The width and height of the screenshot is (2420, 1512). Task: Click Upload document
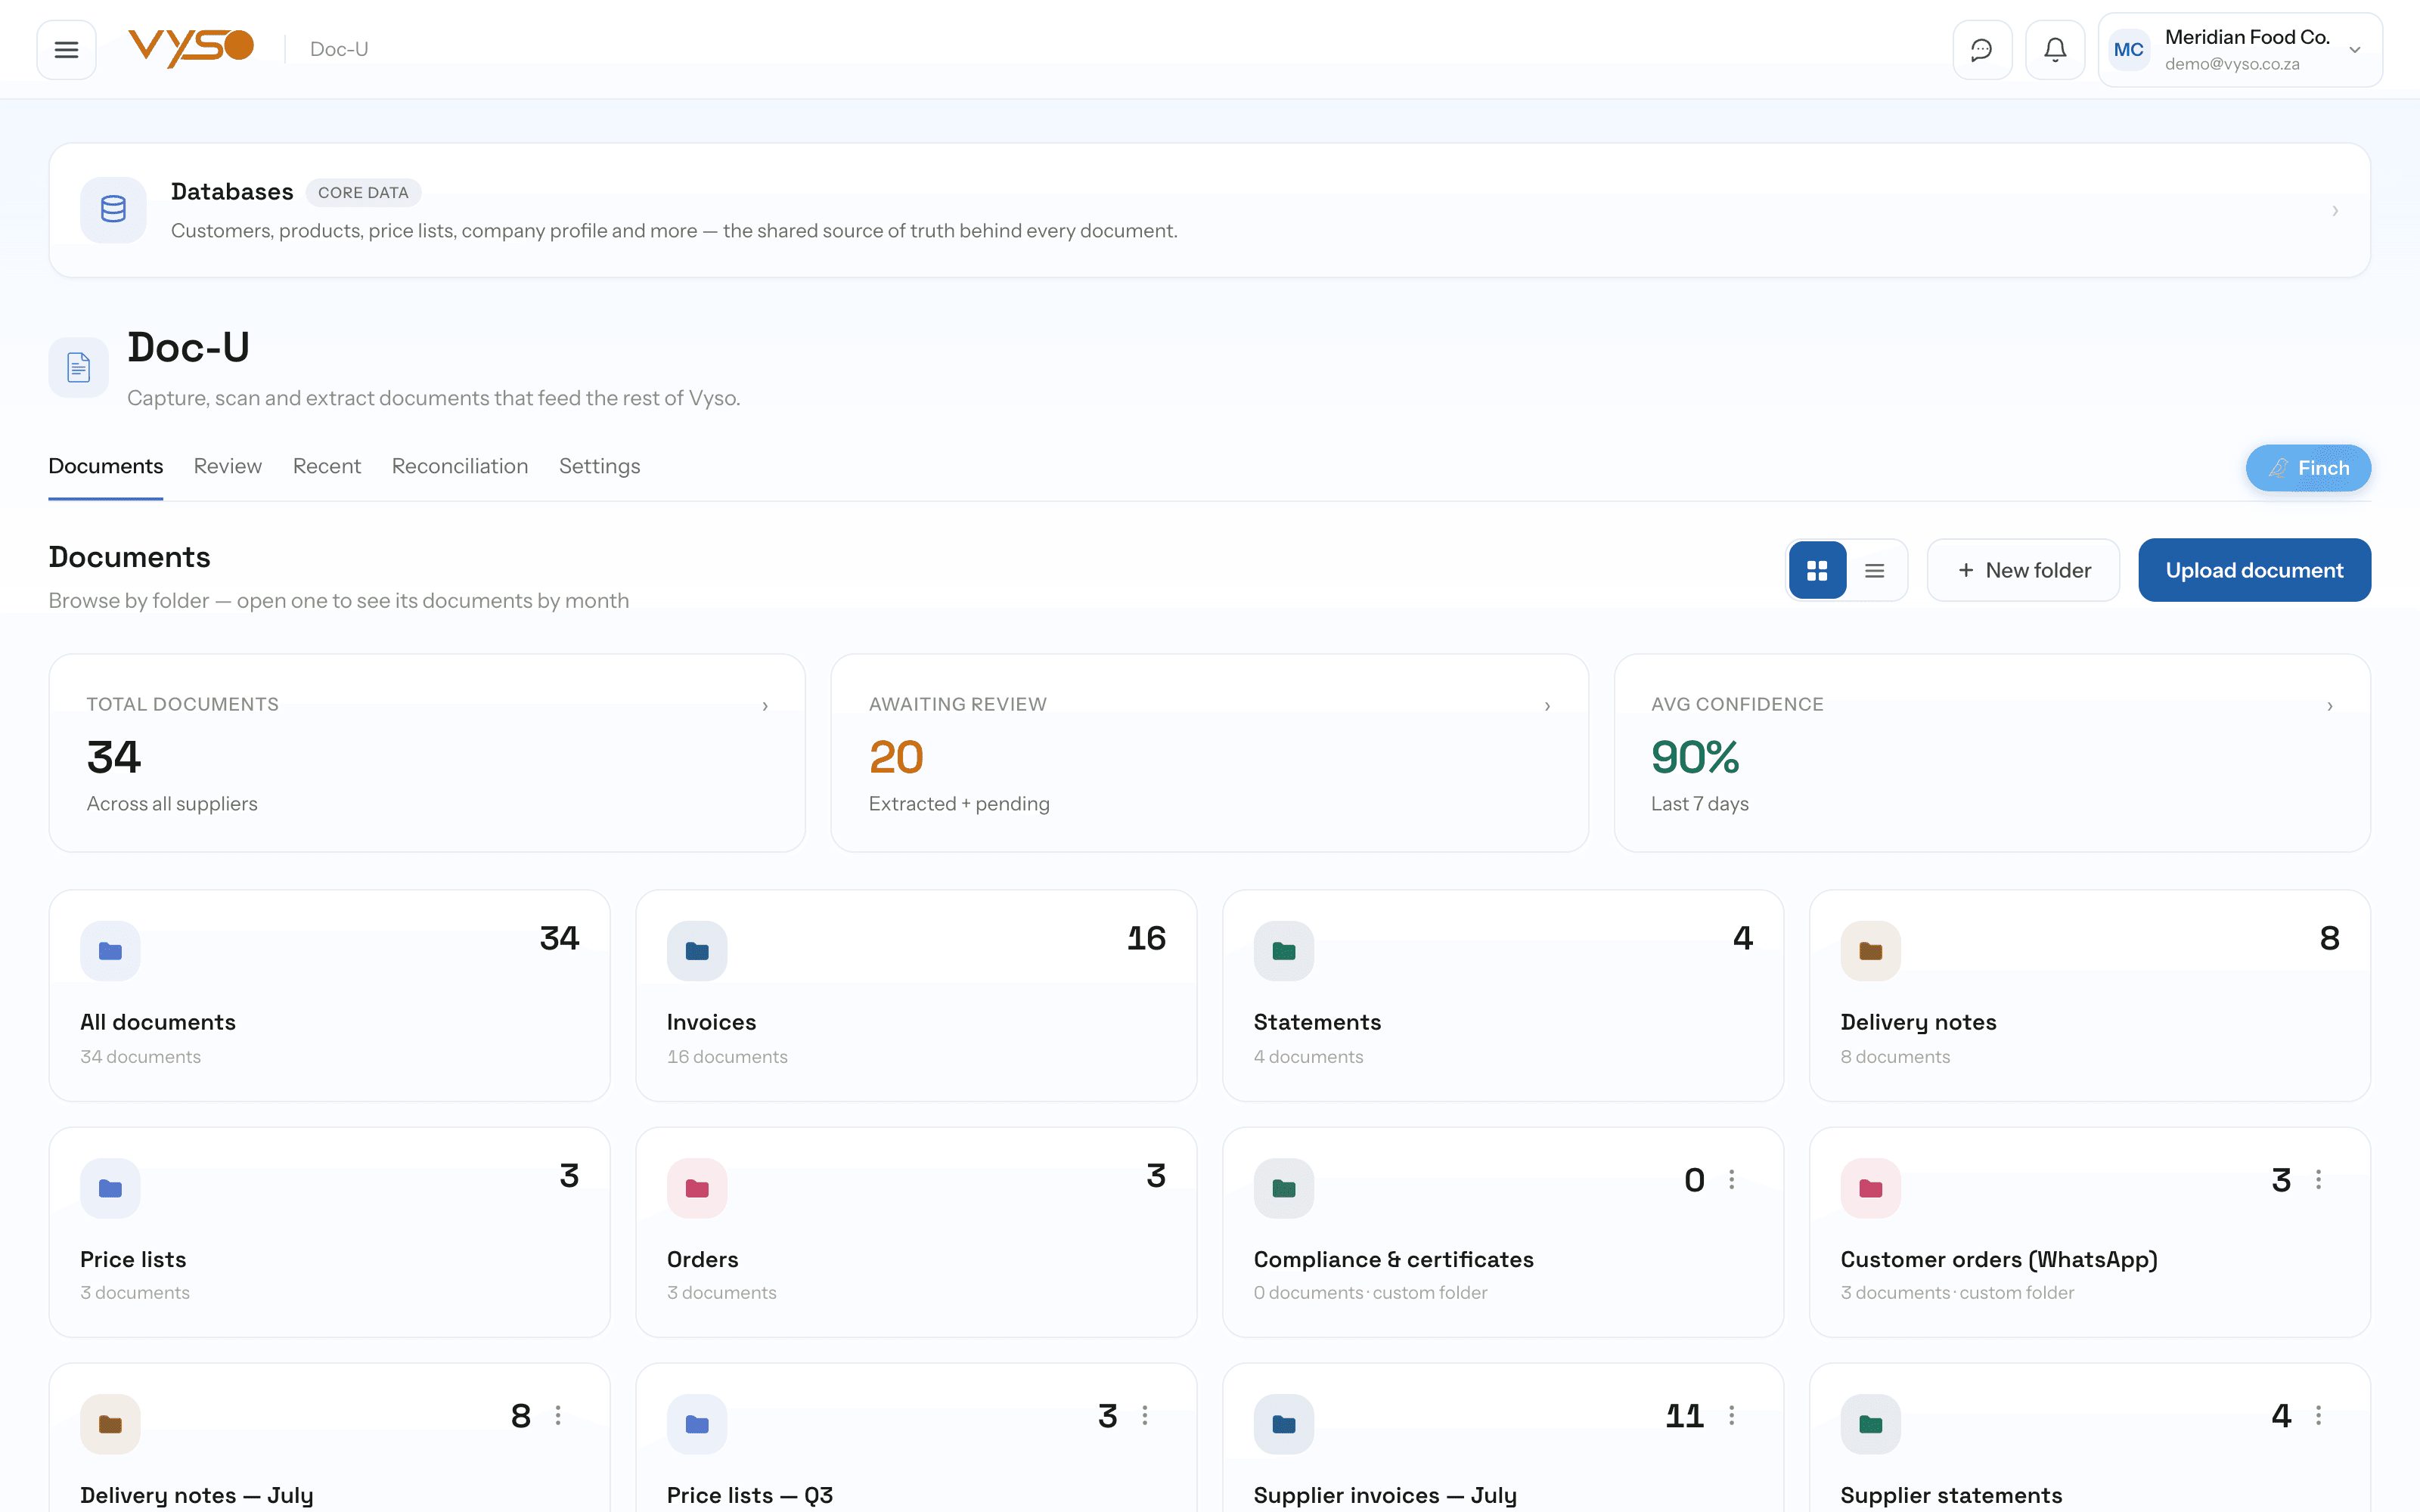(2254, 570)
